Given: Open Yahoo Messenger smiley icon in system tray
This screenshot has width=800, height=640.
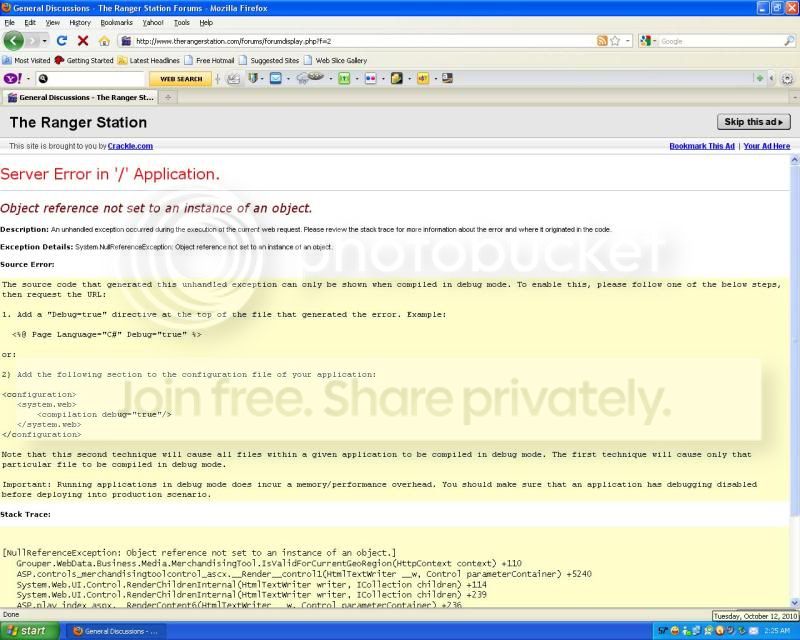Looking at the screenshot, I should pos(674,631).
